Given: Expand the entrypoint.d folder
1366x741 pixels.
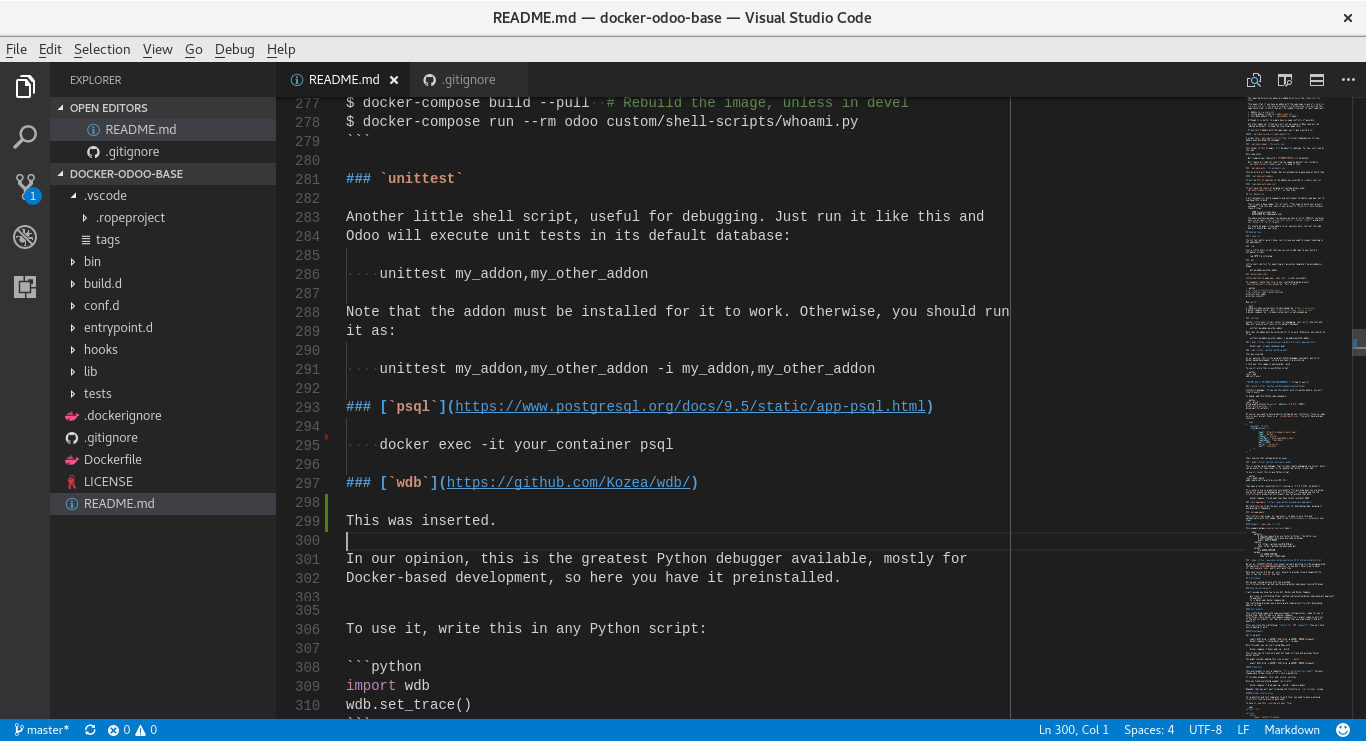Looking at the screenshot, I should (x=163, y=328).
